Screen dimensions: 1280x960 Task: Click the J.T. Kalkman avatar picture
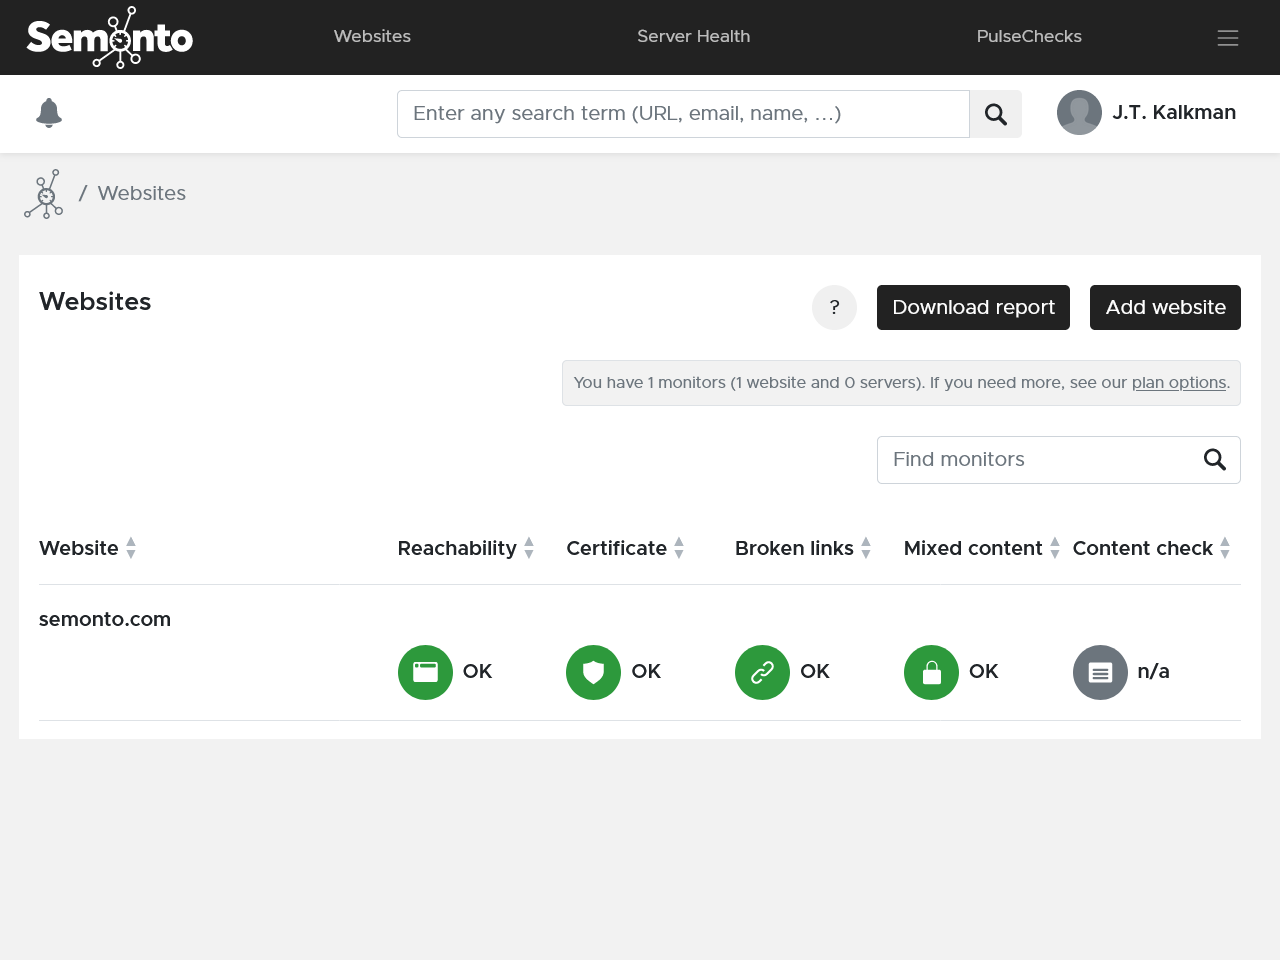(1079, 112)
